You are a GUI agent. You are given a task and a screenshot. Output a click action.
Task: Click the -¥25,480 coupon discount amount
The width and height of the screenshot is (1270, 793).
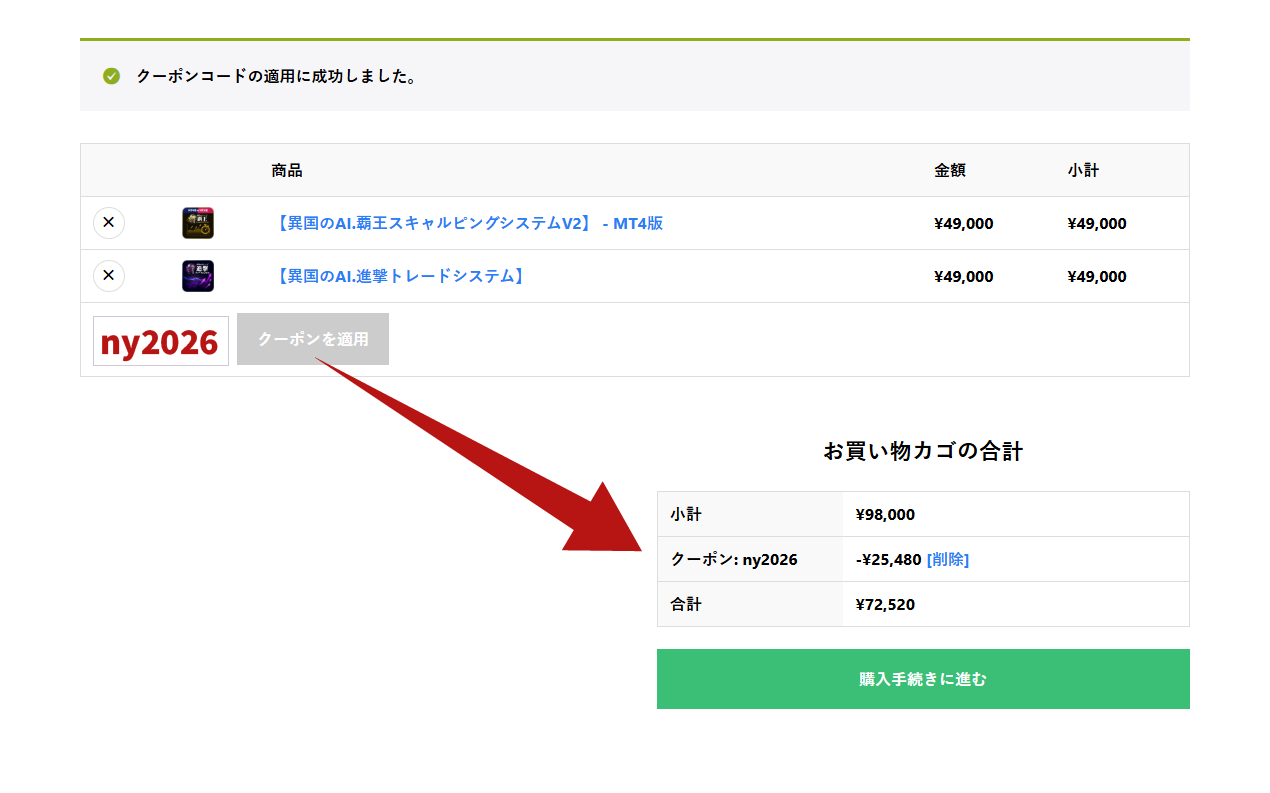click(888, 559)
